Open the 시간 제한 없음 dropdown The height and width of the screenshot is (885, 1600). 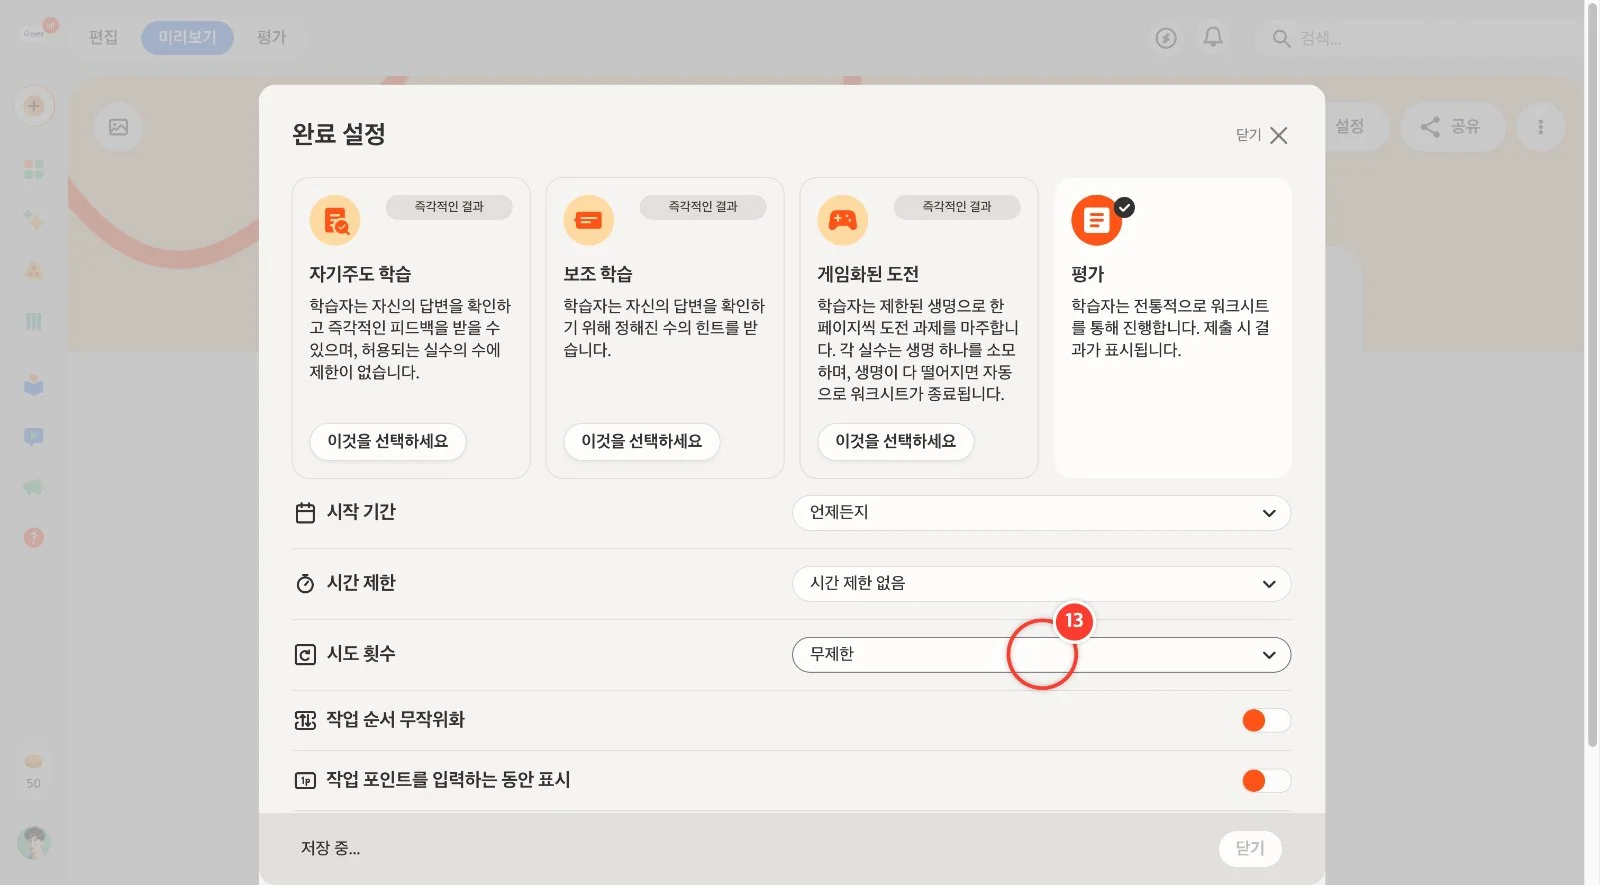tap(1041, 584)
